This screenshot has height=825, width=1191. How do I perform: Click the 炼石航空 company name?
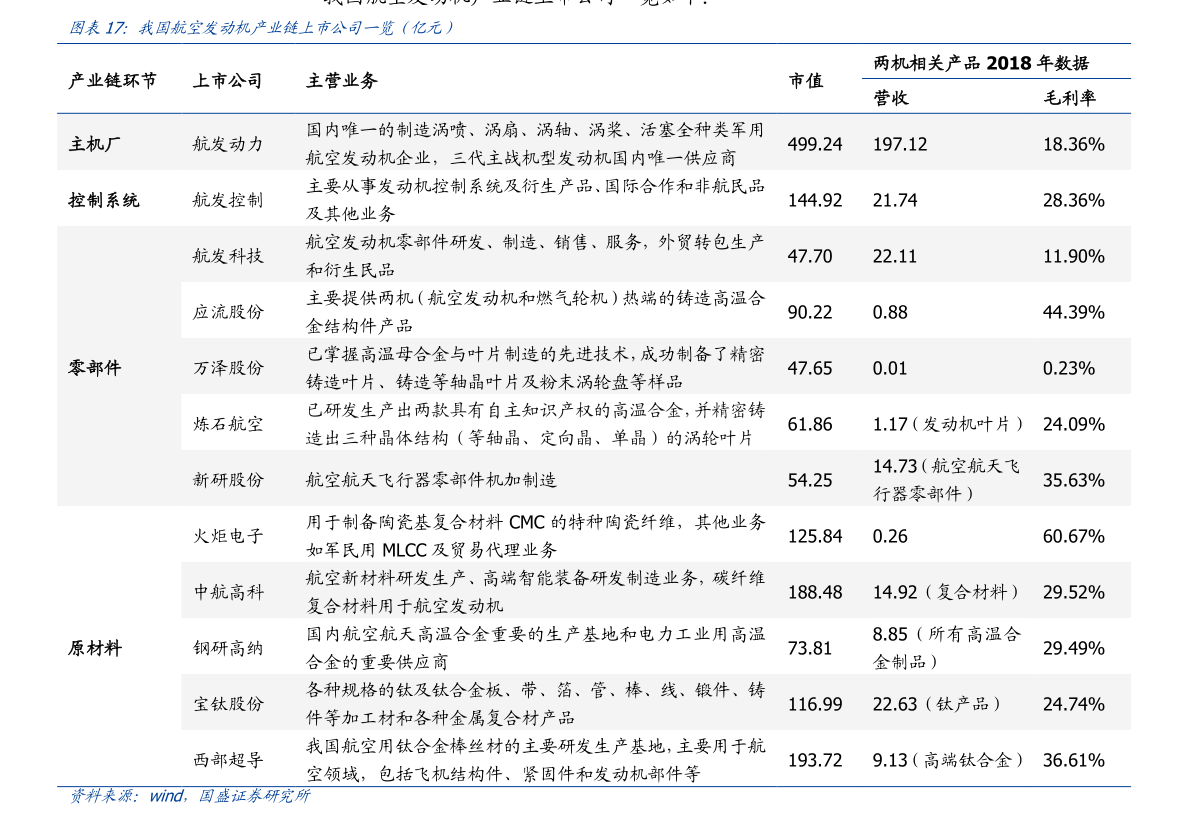[x=231, y=423]
